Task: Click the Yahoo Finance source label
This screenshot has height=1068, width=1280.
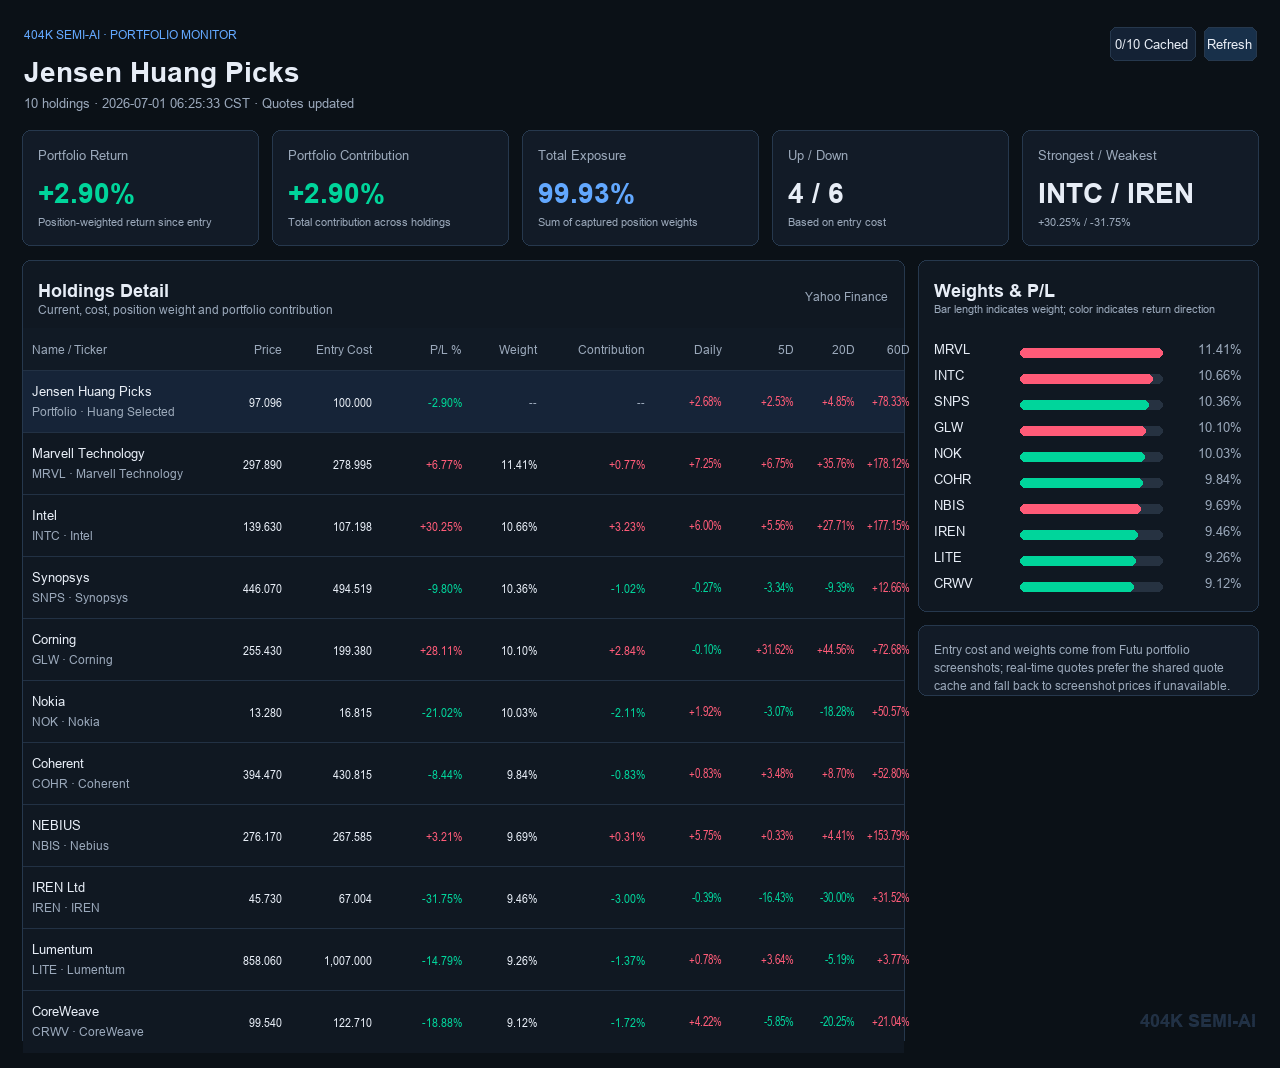Action: [846, 297]
